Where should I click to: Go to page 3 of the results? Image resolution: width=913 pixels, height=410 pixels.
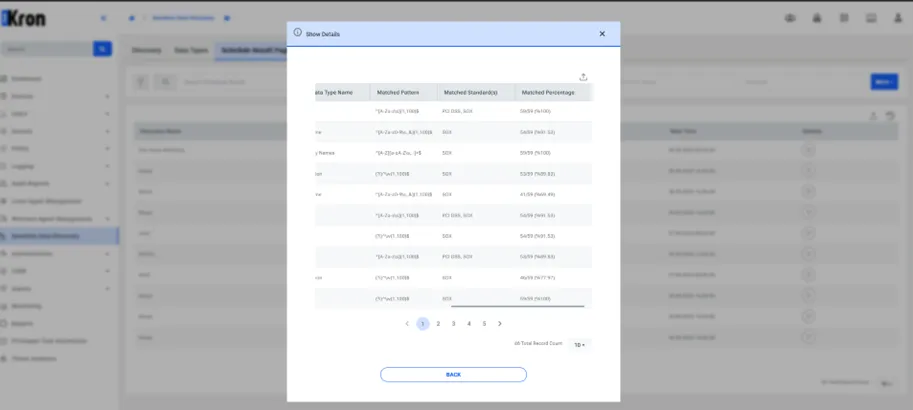click(454, 324)
